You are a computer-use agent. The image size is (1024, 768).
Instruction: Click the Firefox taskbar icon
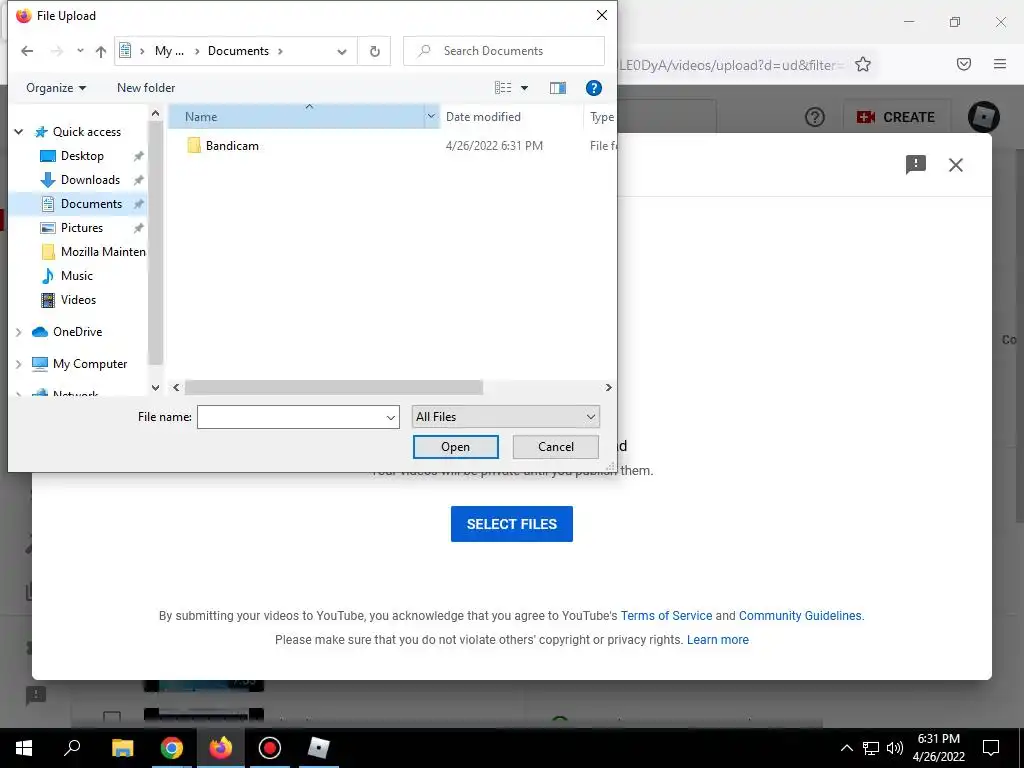(x=221, y=748)
